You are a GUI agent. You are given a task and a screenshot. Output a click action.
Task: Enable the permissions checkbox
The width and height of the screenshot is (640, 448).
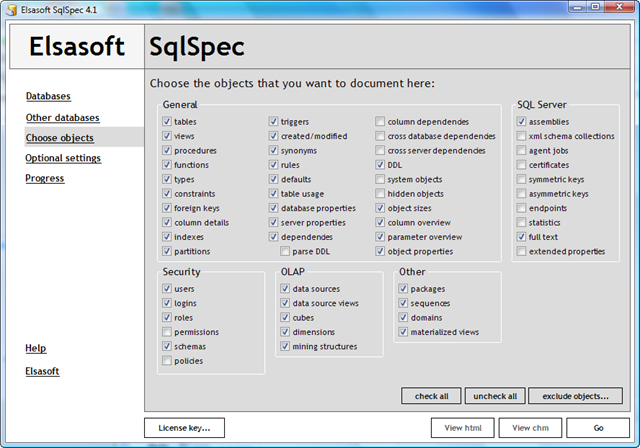(x=167, y=332)
